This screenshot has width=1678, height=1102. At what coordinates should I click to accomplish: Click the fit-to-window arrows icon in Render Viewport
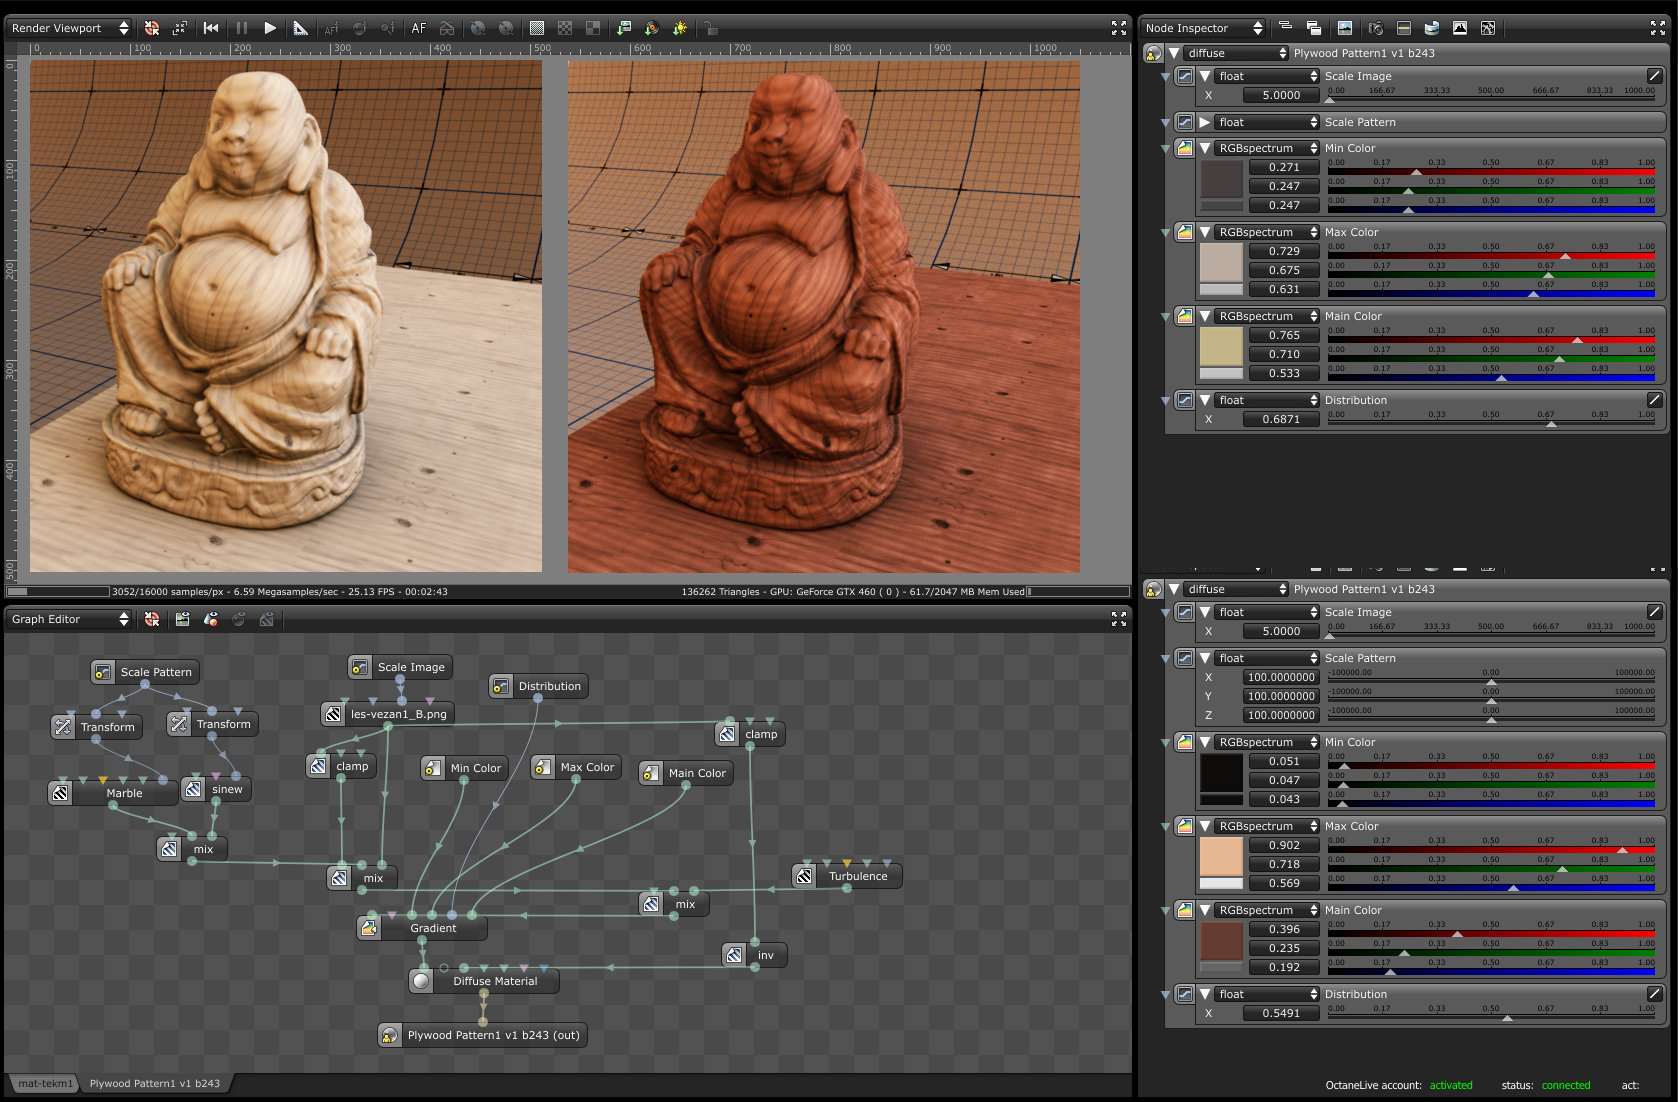pyautogui.click(x=180, y=28)
